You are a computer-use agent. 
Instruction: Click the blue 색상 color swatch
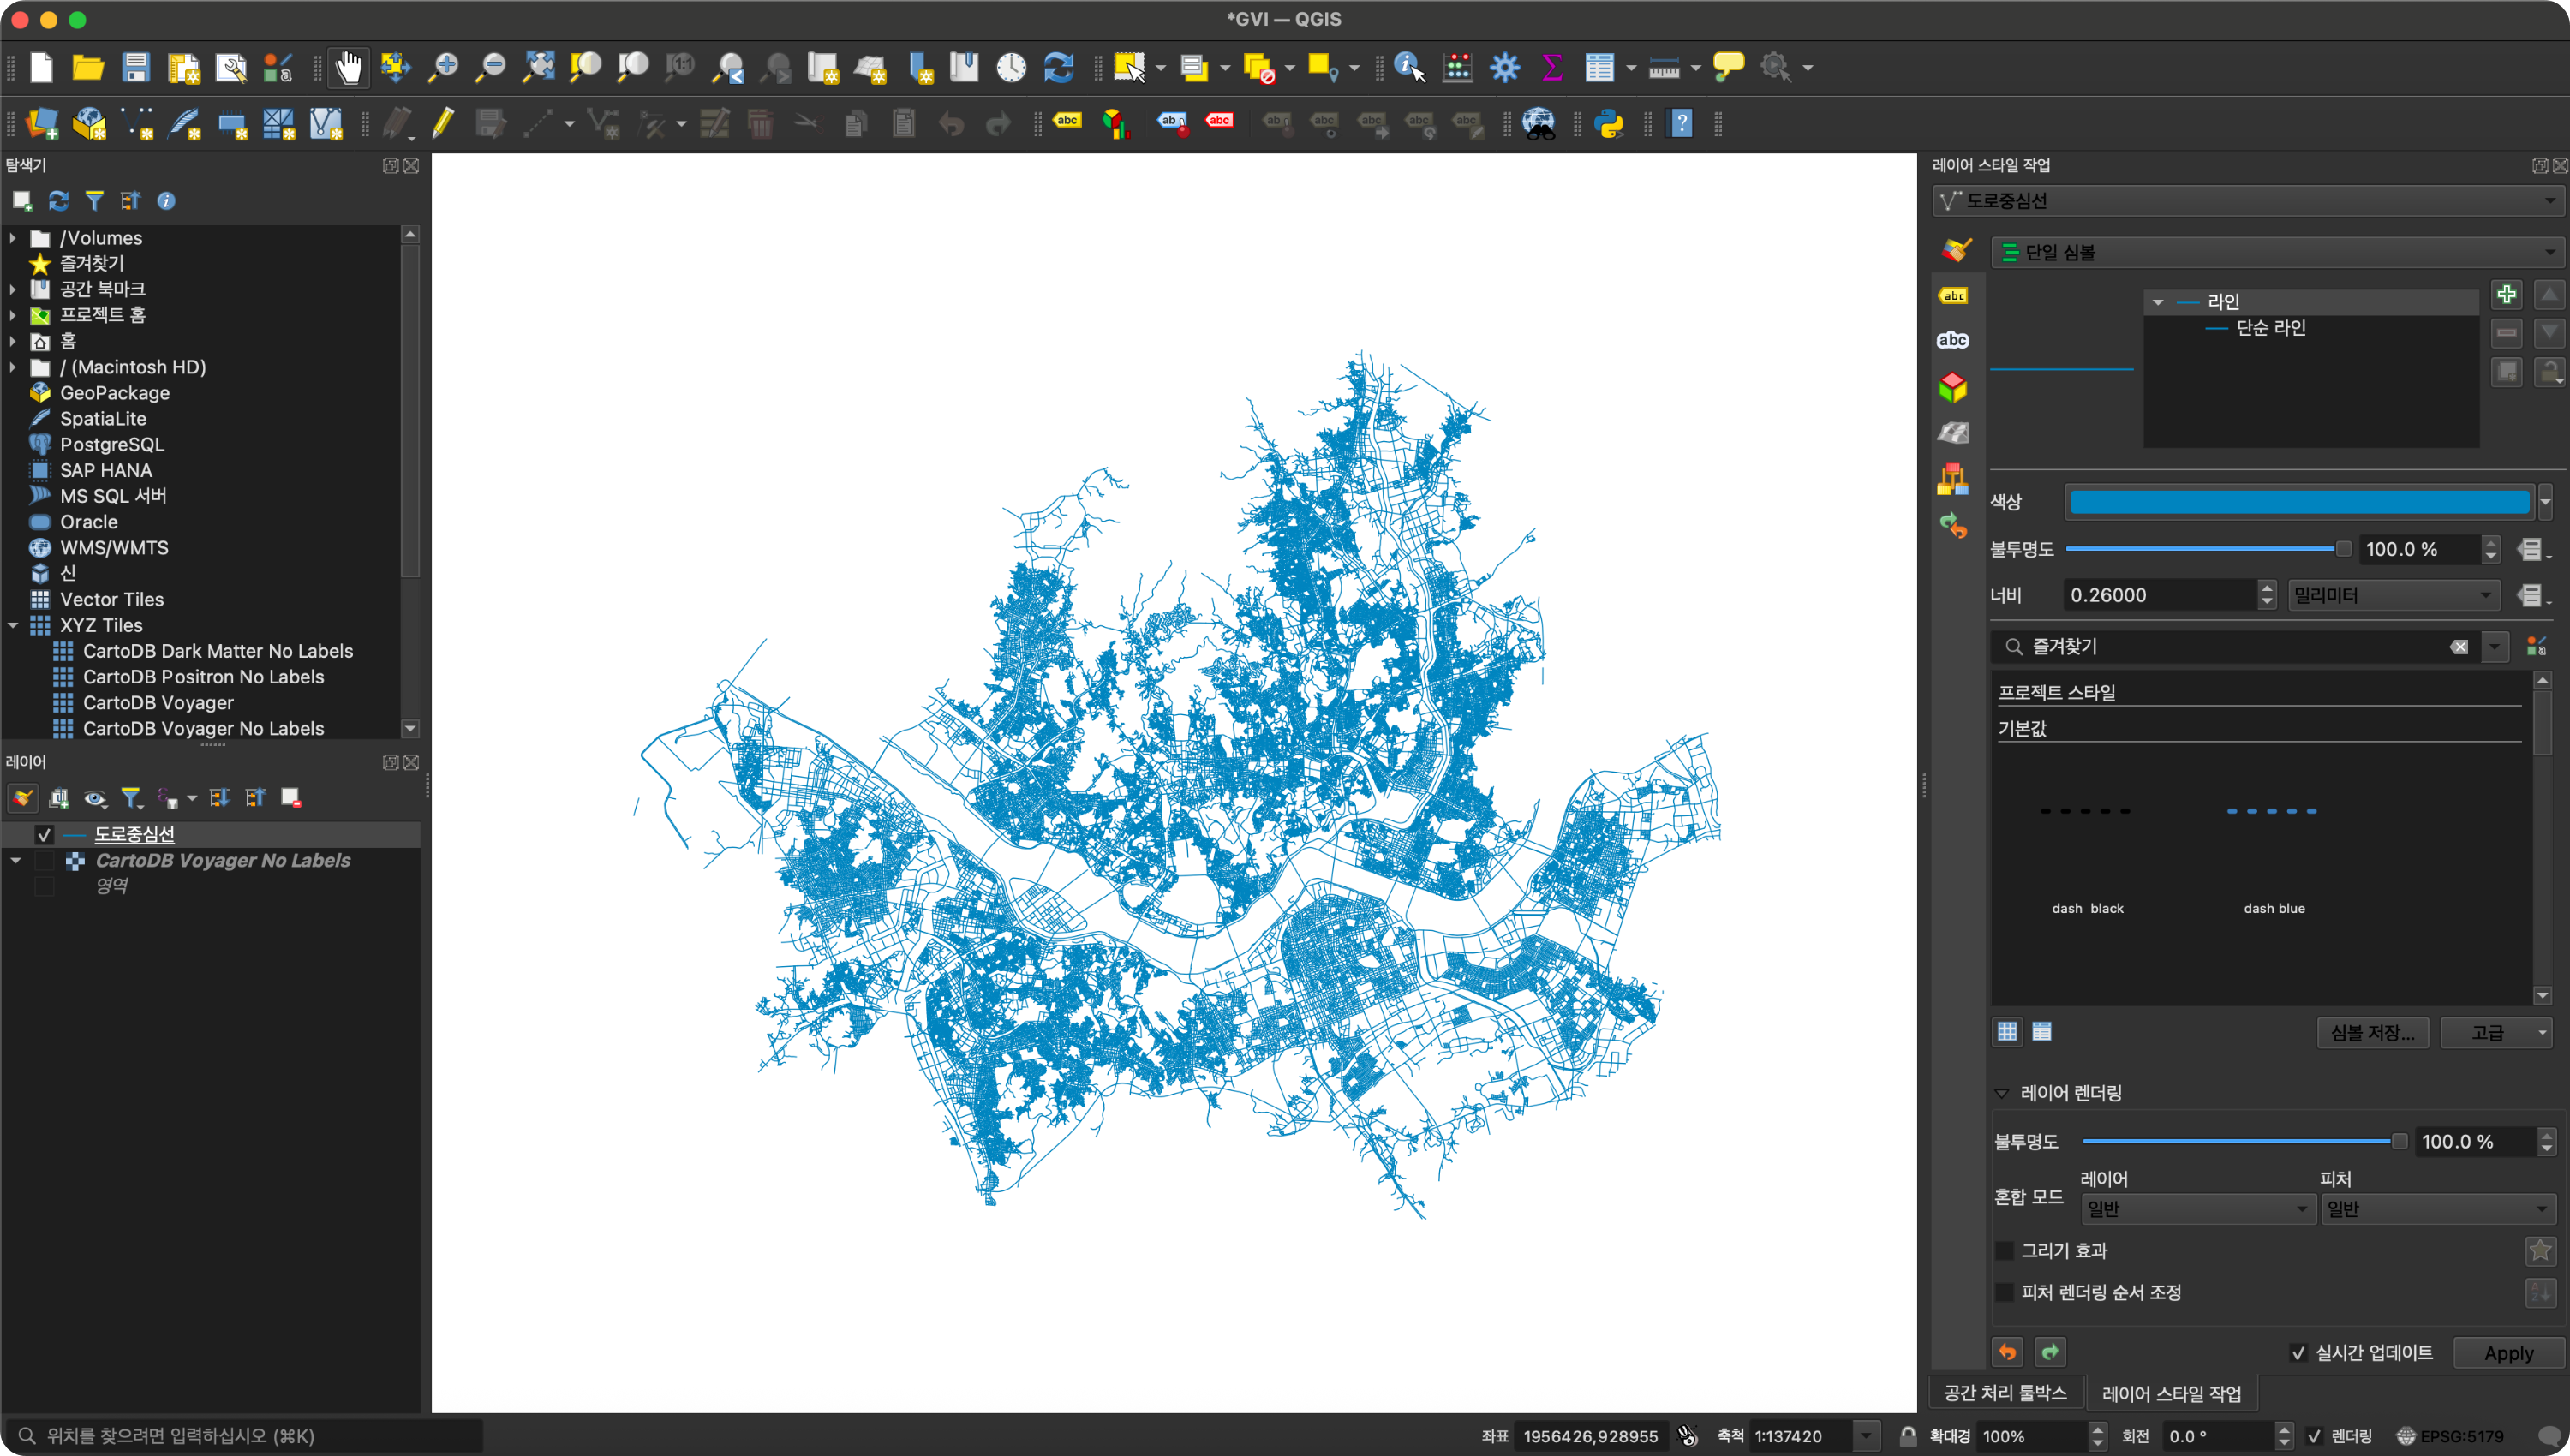coord(2298,502)
